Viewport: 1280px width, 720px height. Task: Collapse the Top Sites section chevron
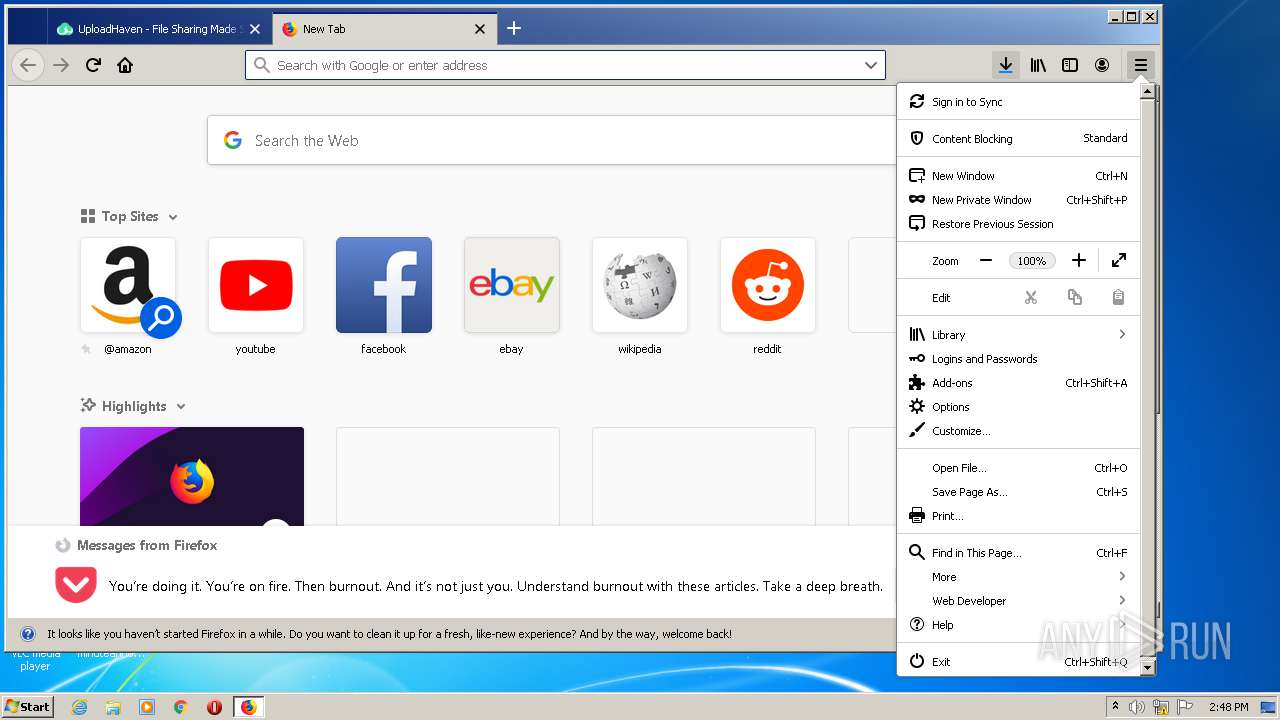pyautogui.click(x=173, y=217)
